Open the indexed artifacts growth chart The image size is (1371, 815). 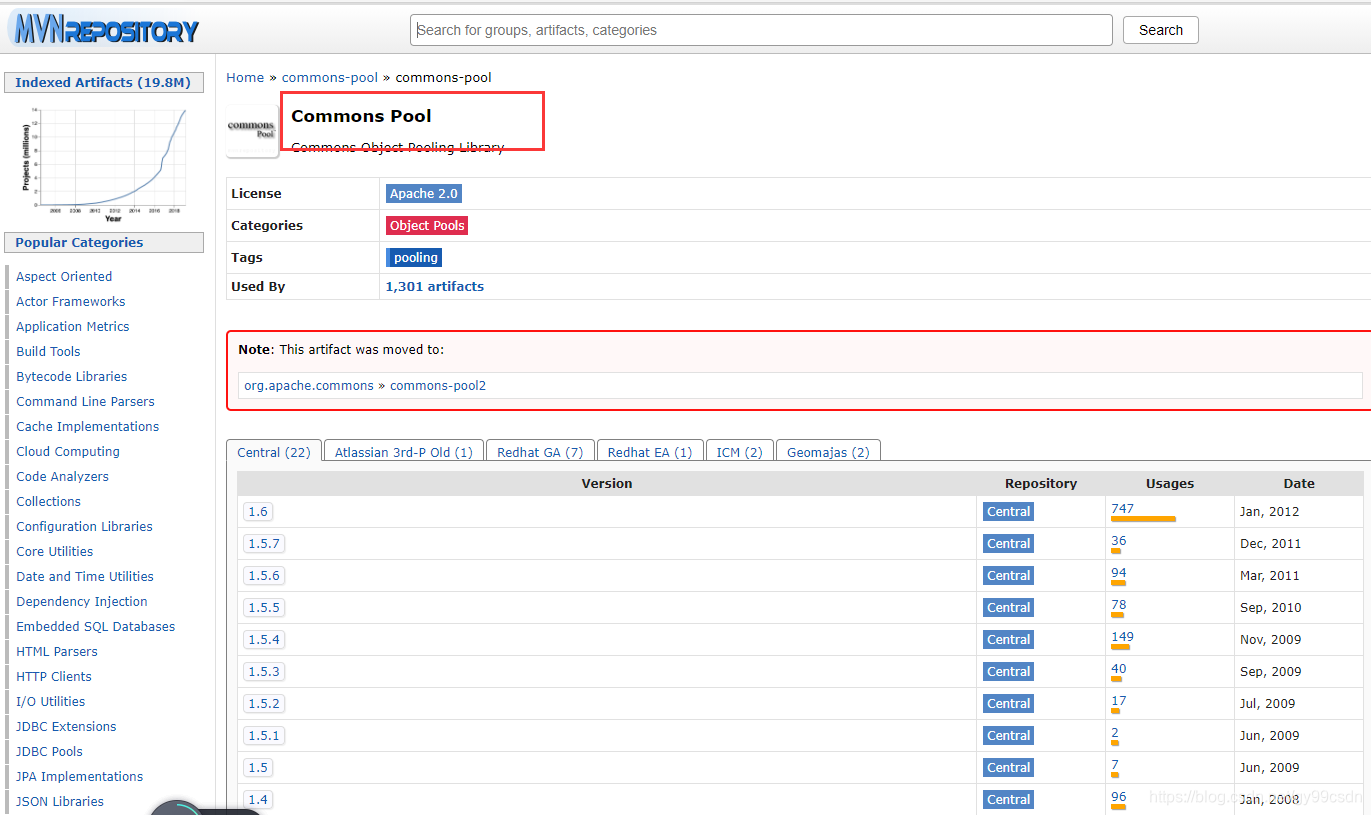(104, 163)
